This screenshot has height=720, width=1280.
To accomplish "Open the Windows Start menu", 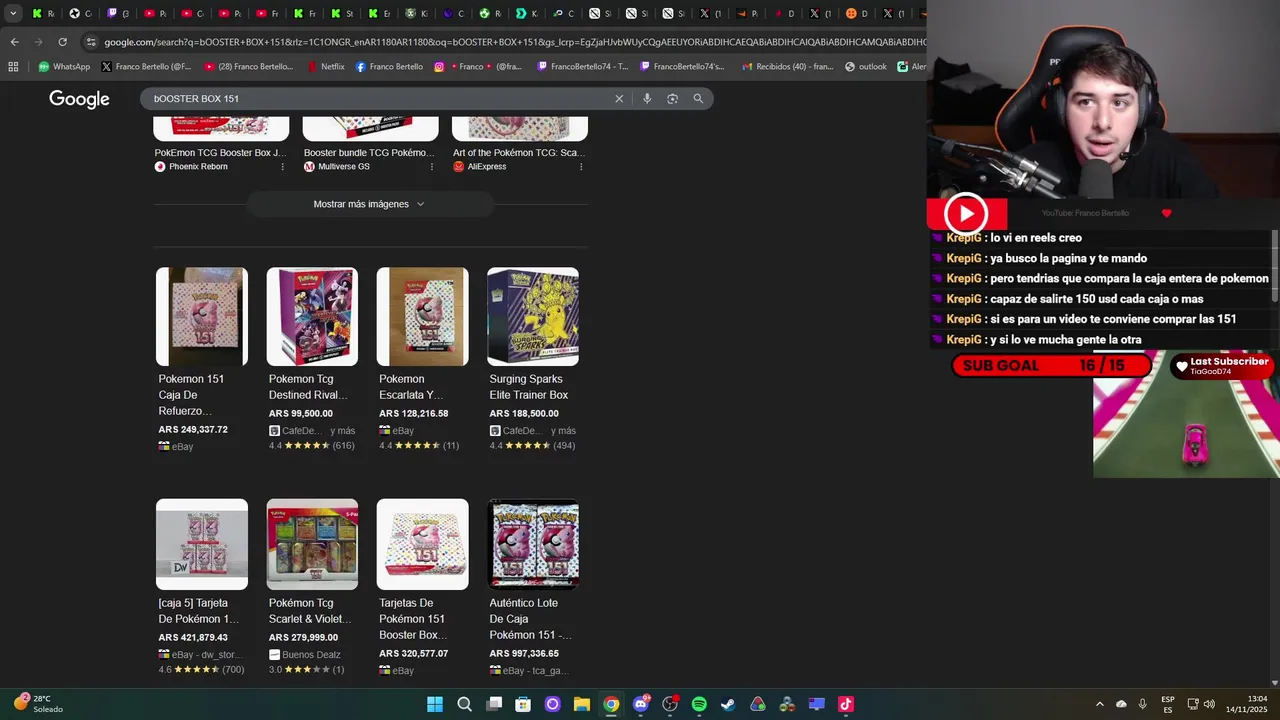I will point(435,704).
